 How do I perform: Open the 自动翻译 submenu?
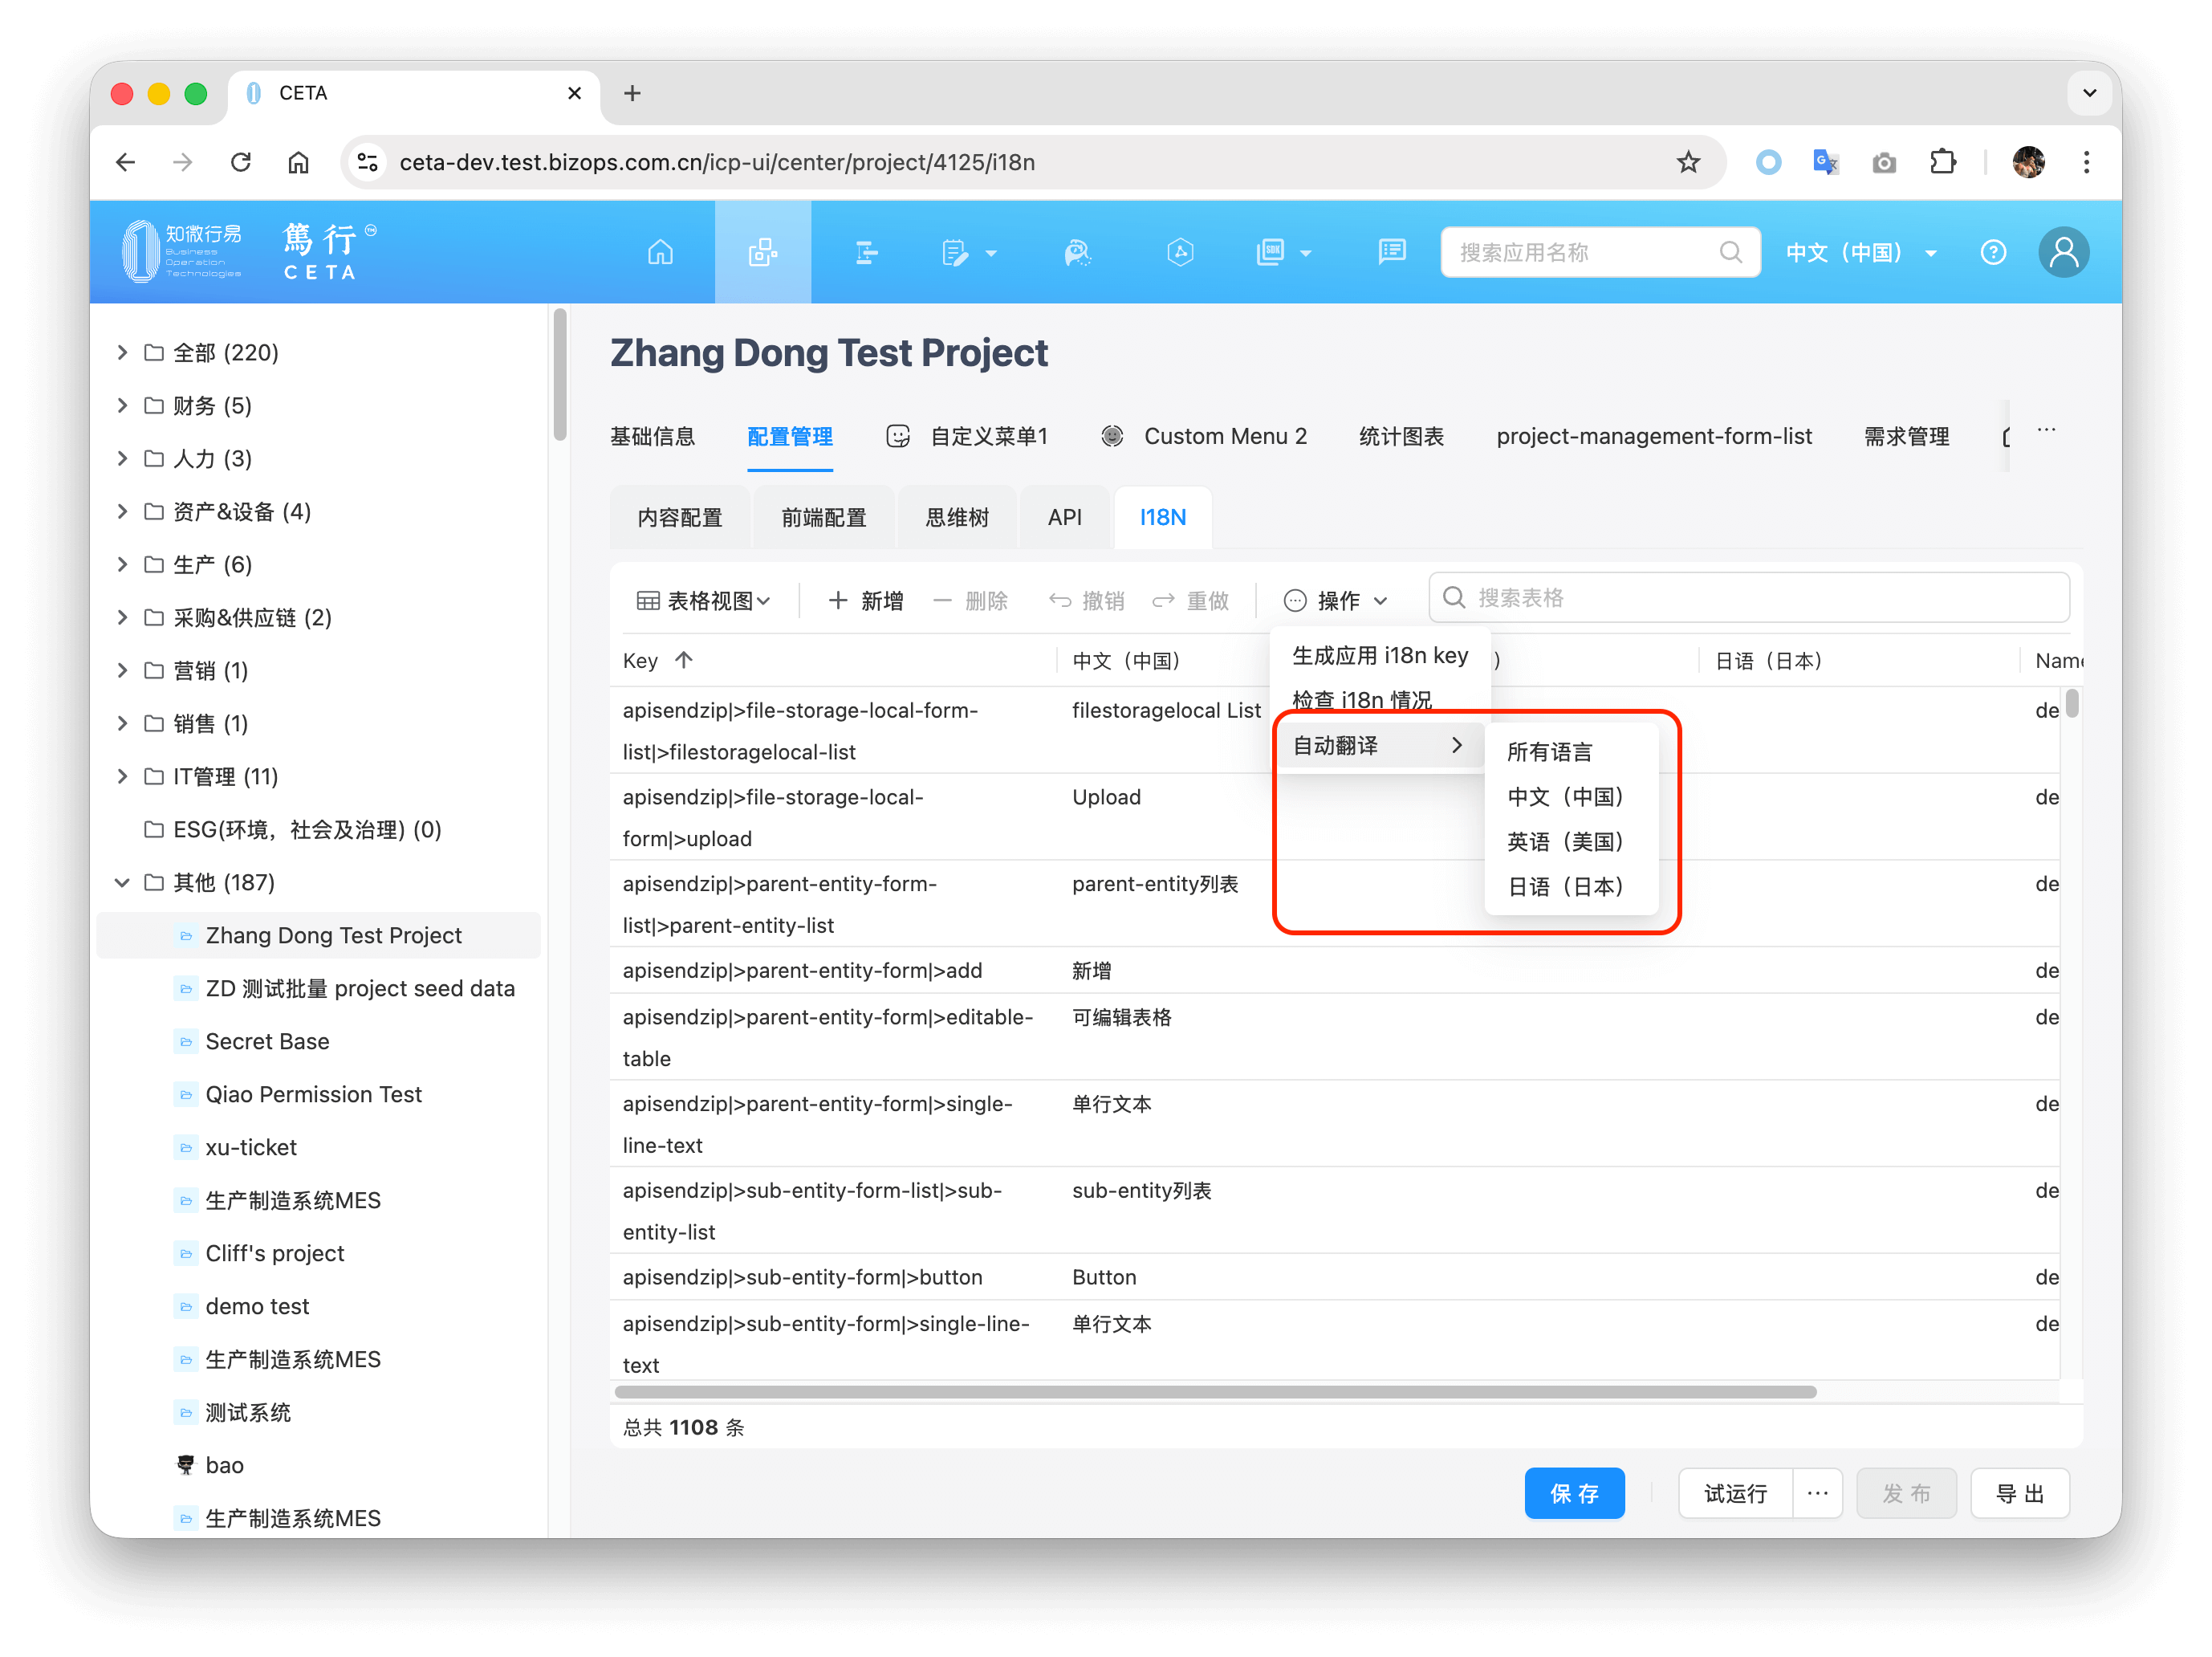[x=1380, y=745]
